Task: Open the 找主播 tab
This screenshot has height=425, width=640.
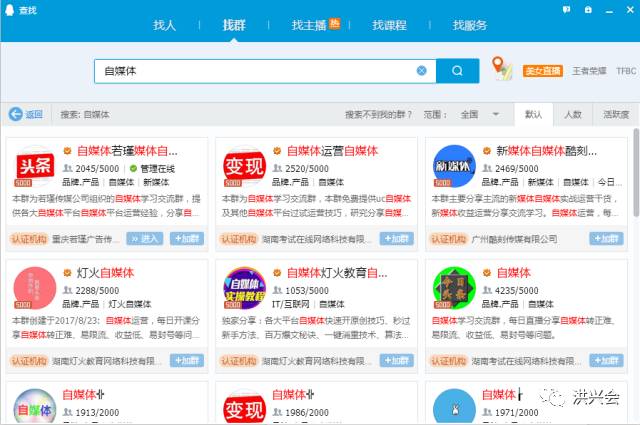Action: (x=309, y=25)
